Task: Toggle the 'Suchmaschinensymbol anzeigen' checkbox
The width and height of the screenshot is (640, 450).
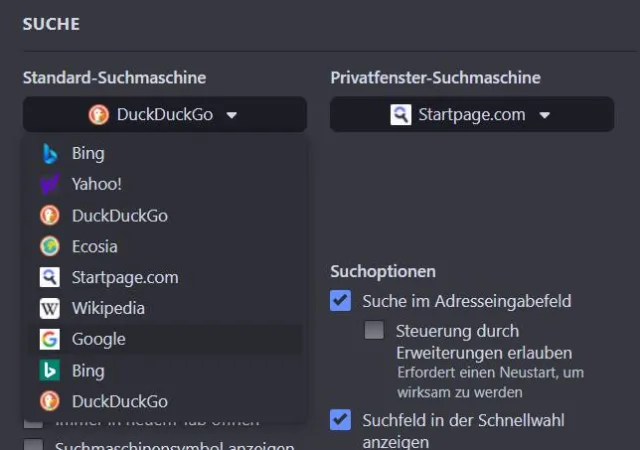Action: 33,446
